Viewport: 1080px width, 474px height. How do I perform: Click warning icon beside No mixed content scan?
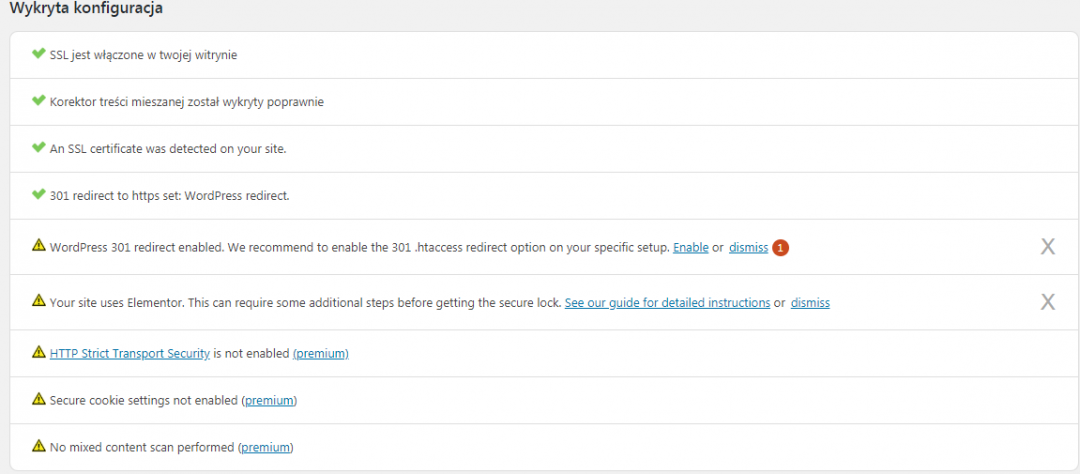coord(39,446)
